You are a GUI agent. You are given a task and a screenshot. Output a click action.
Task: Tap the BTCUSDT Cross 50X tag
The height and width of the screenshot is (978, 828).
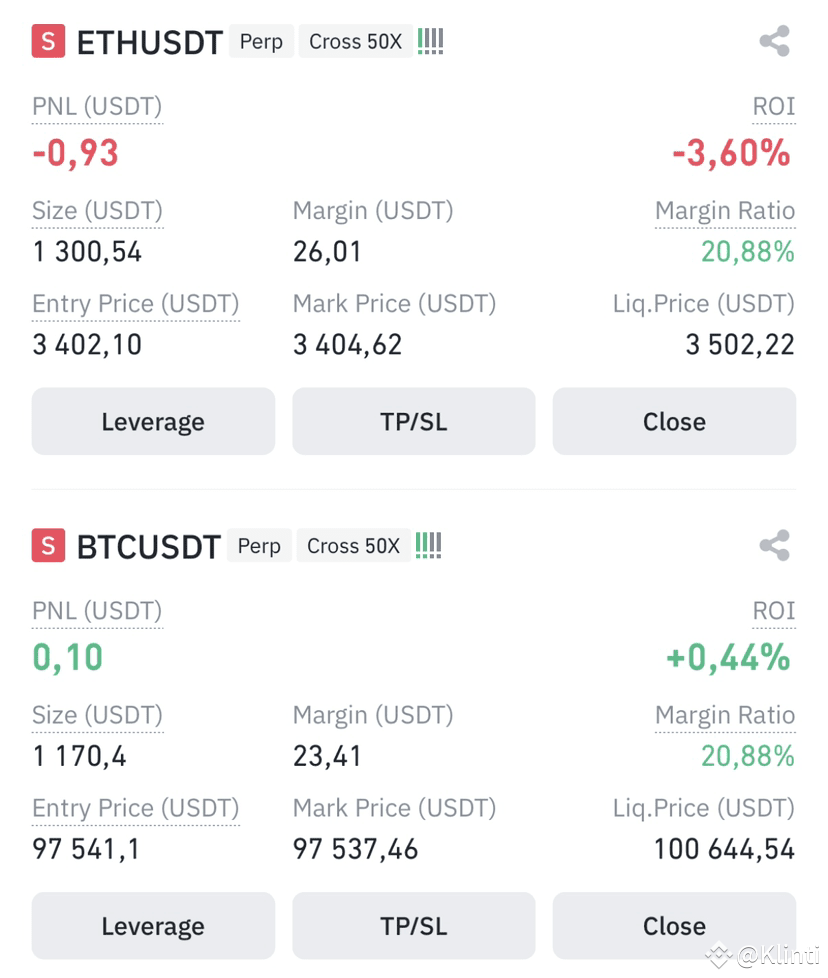(x=354, y=546)
